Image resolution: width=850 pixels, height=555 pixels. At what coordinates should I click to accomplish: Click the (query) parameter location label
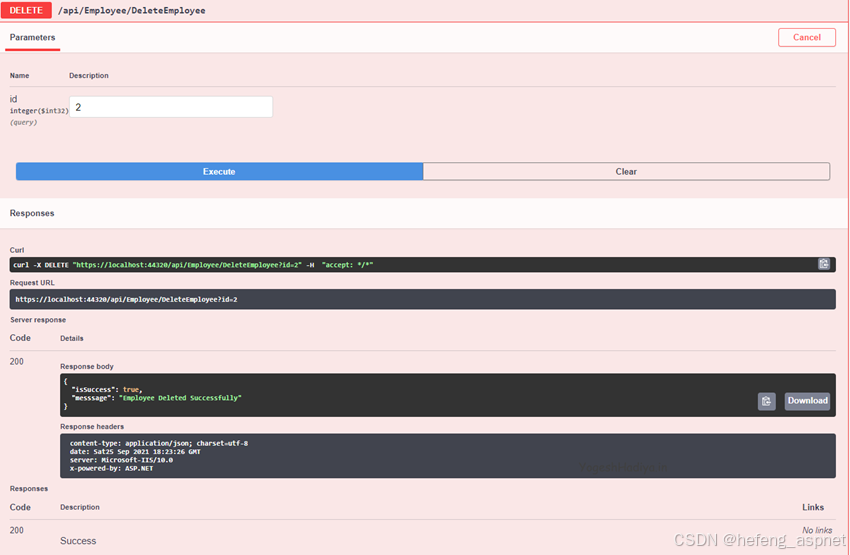(23, 122)
